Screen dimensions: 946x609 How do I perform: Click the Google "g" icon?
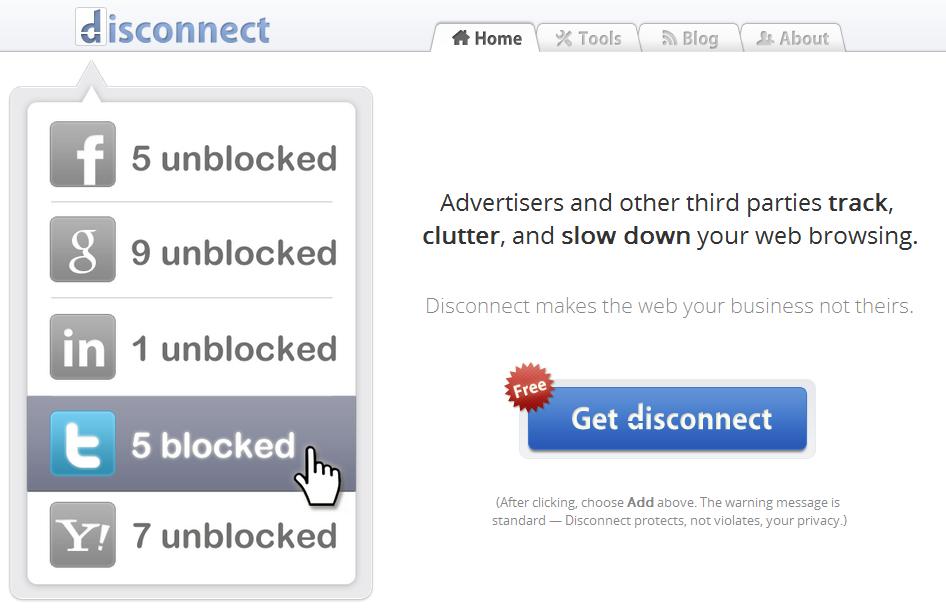tap(83, 249)
